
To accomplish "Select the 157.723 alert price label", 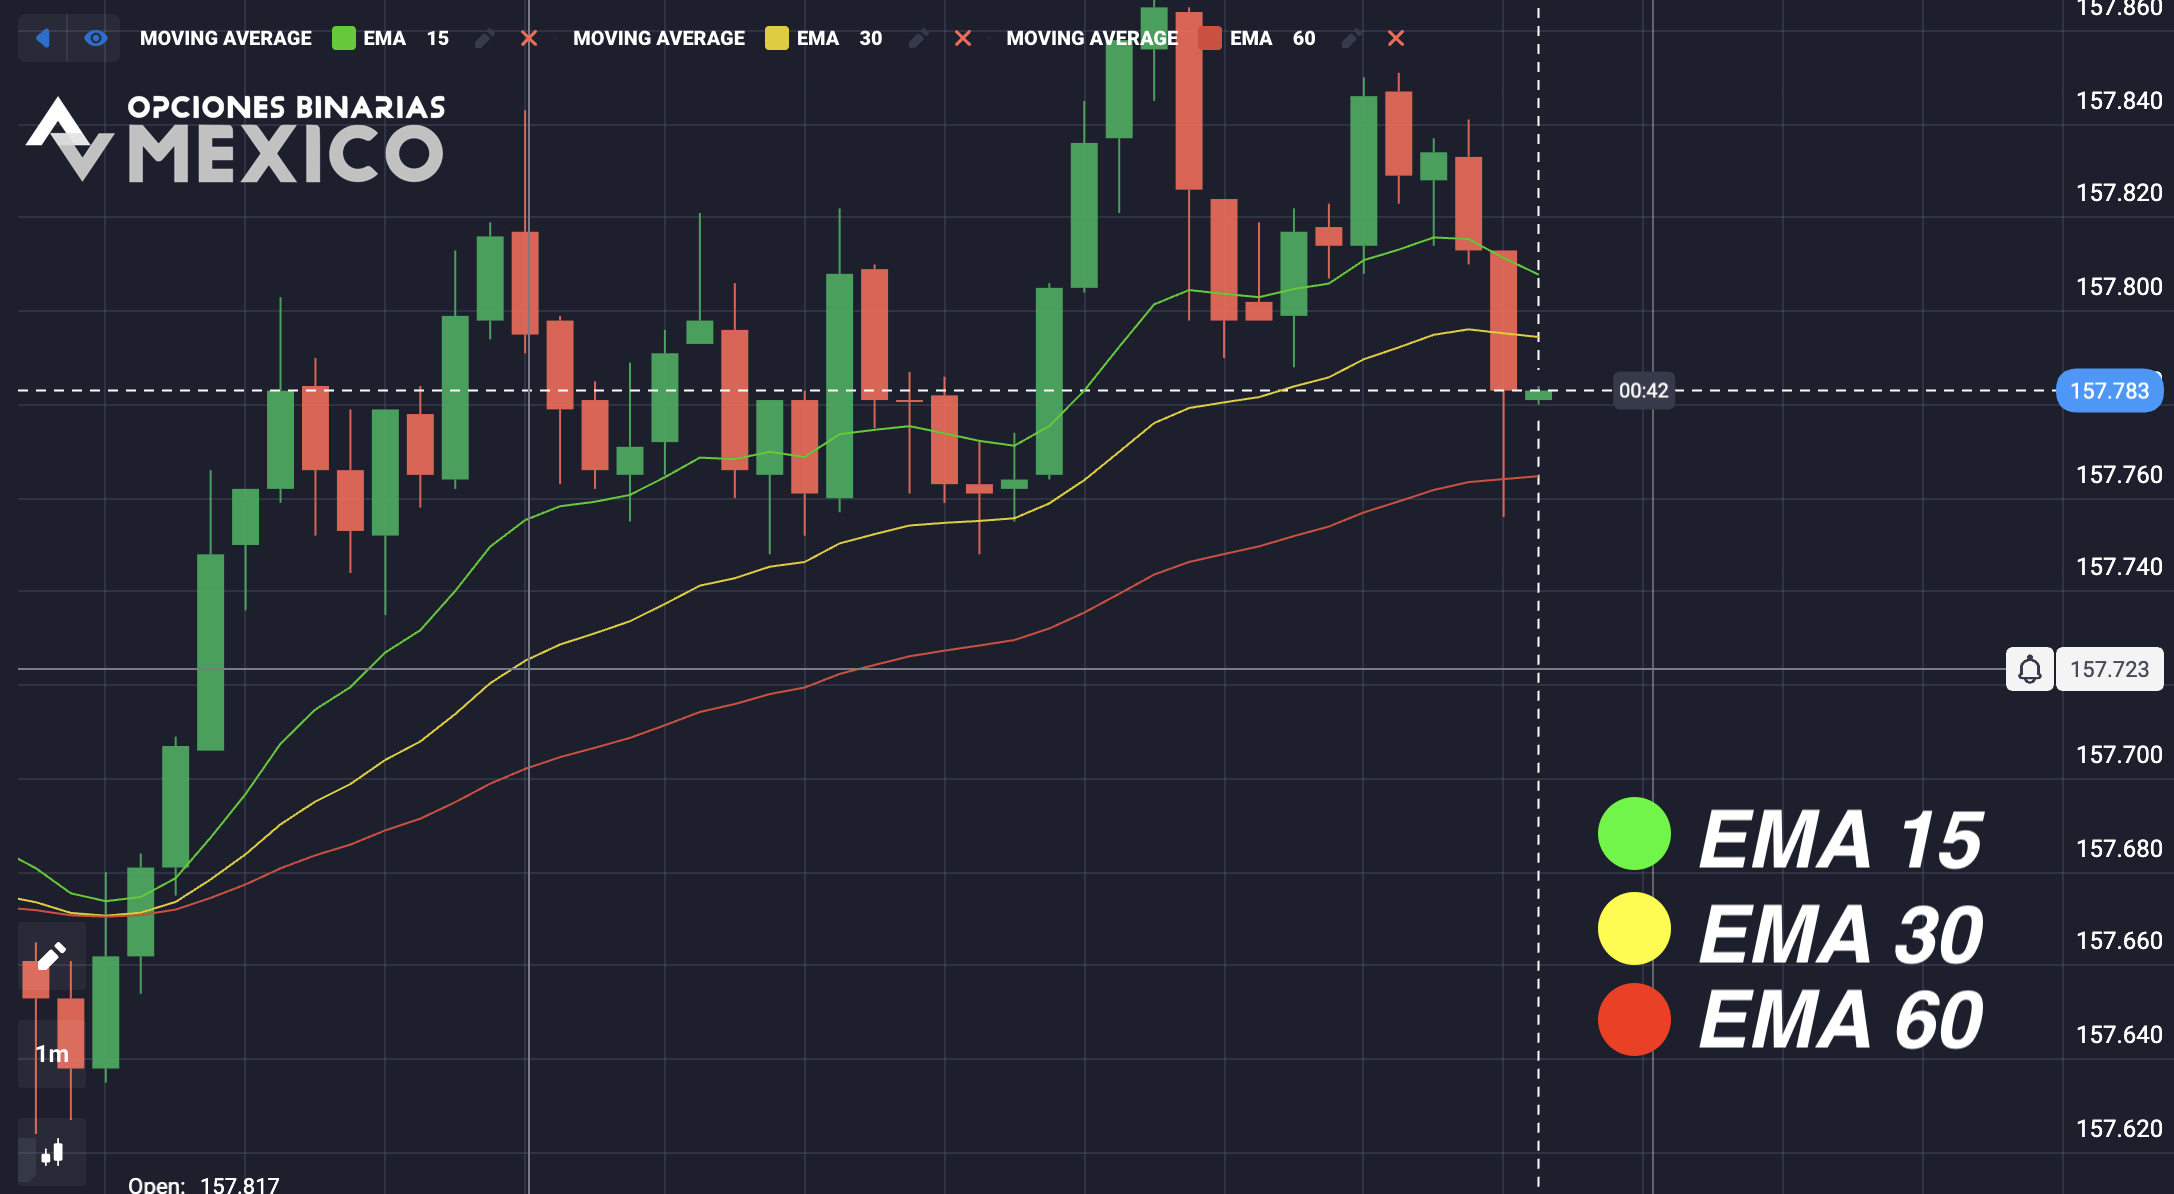I will pyautogui.click(x=2109, y=669).
